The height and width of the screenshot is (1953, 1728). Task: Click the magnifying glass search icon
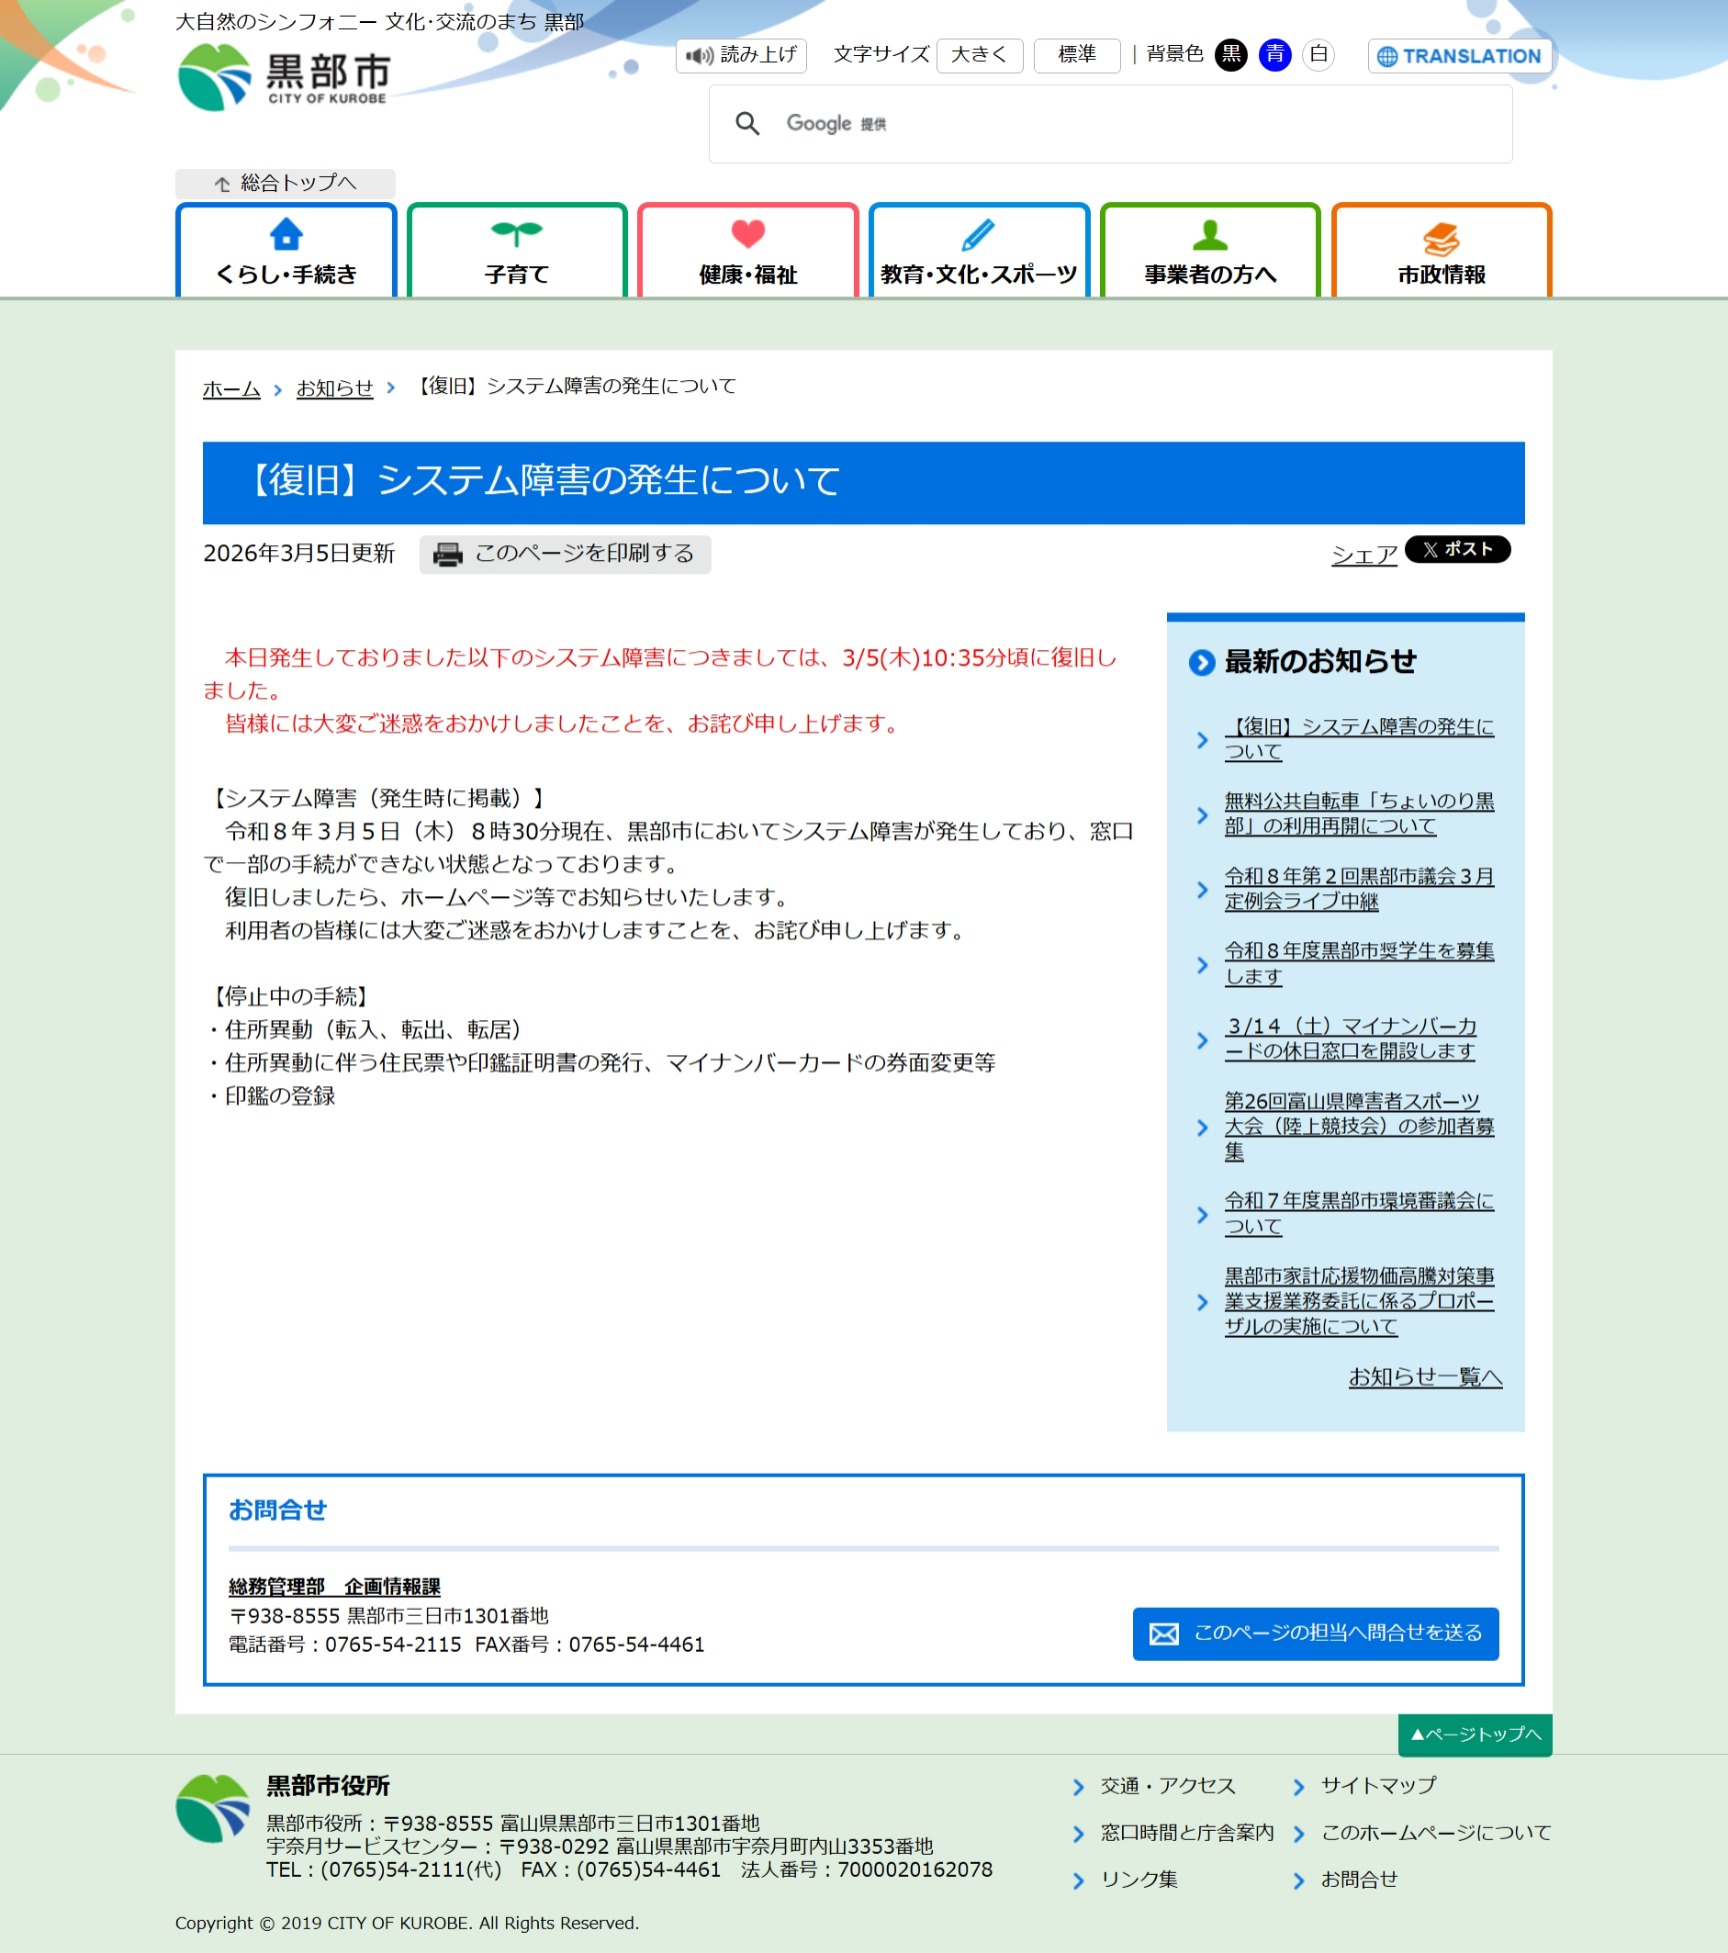click(747, 123)
